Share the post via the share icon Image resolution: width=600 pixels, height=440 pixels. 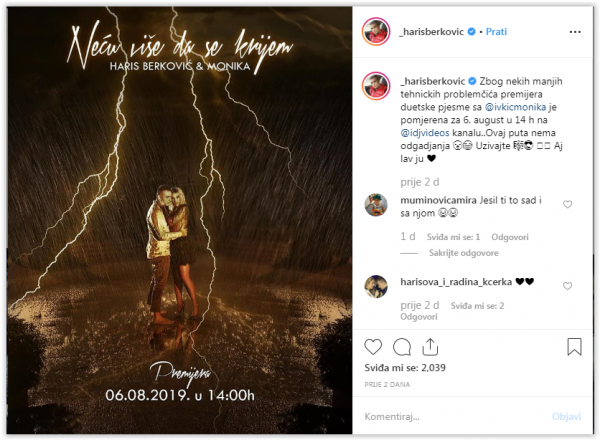pos(430,347)
